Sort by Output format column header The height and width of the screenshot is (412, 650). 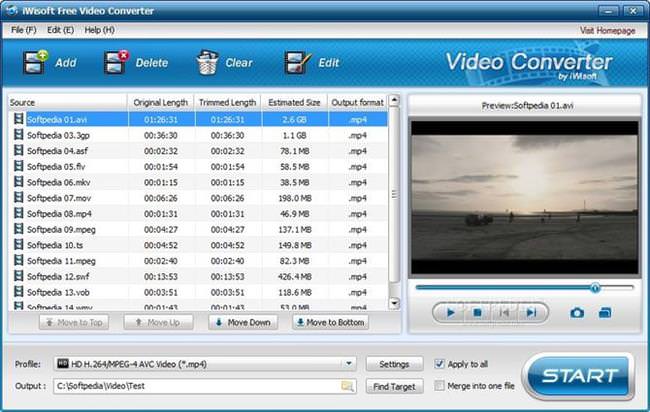[357, 102]
